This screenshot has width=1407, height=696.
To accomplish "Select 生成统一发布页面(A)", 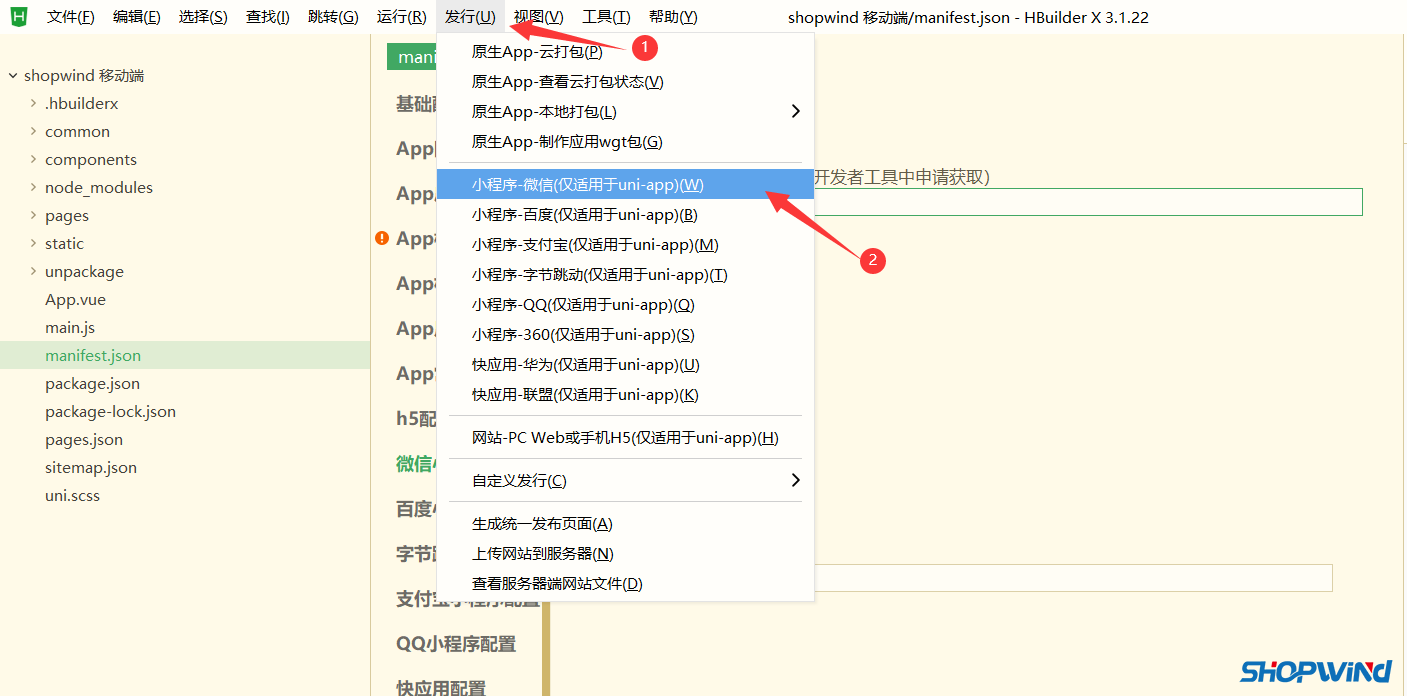I will [626, 524].
